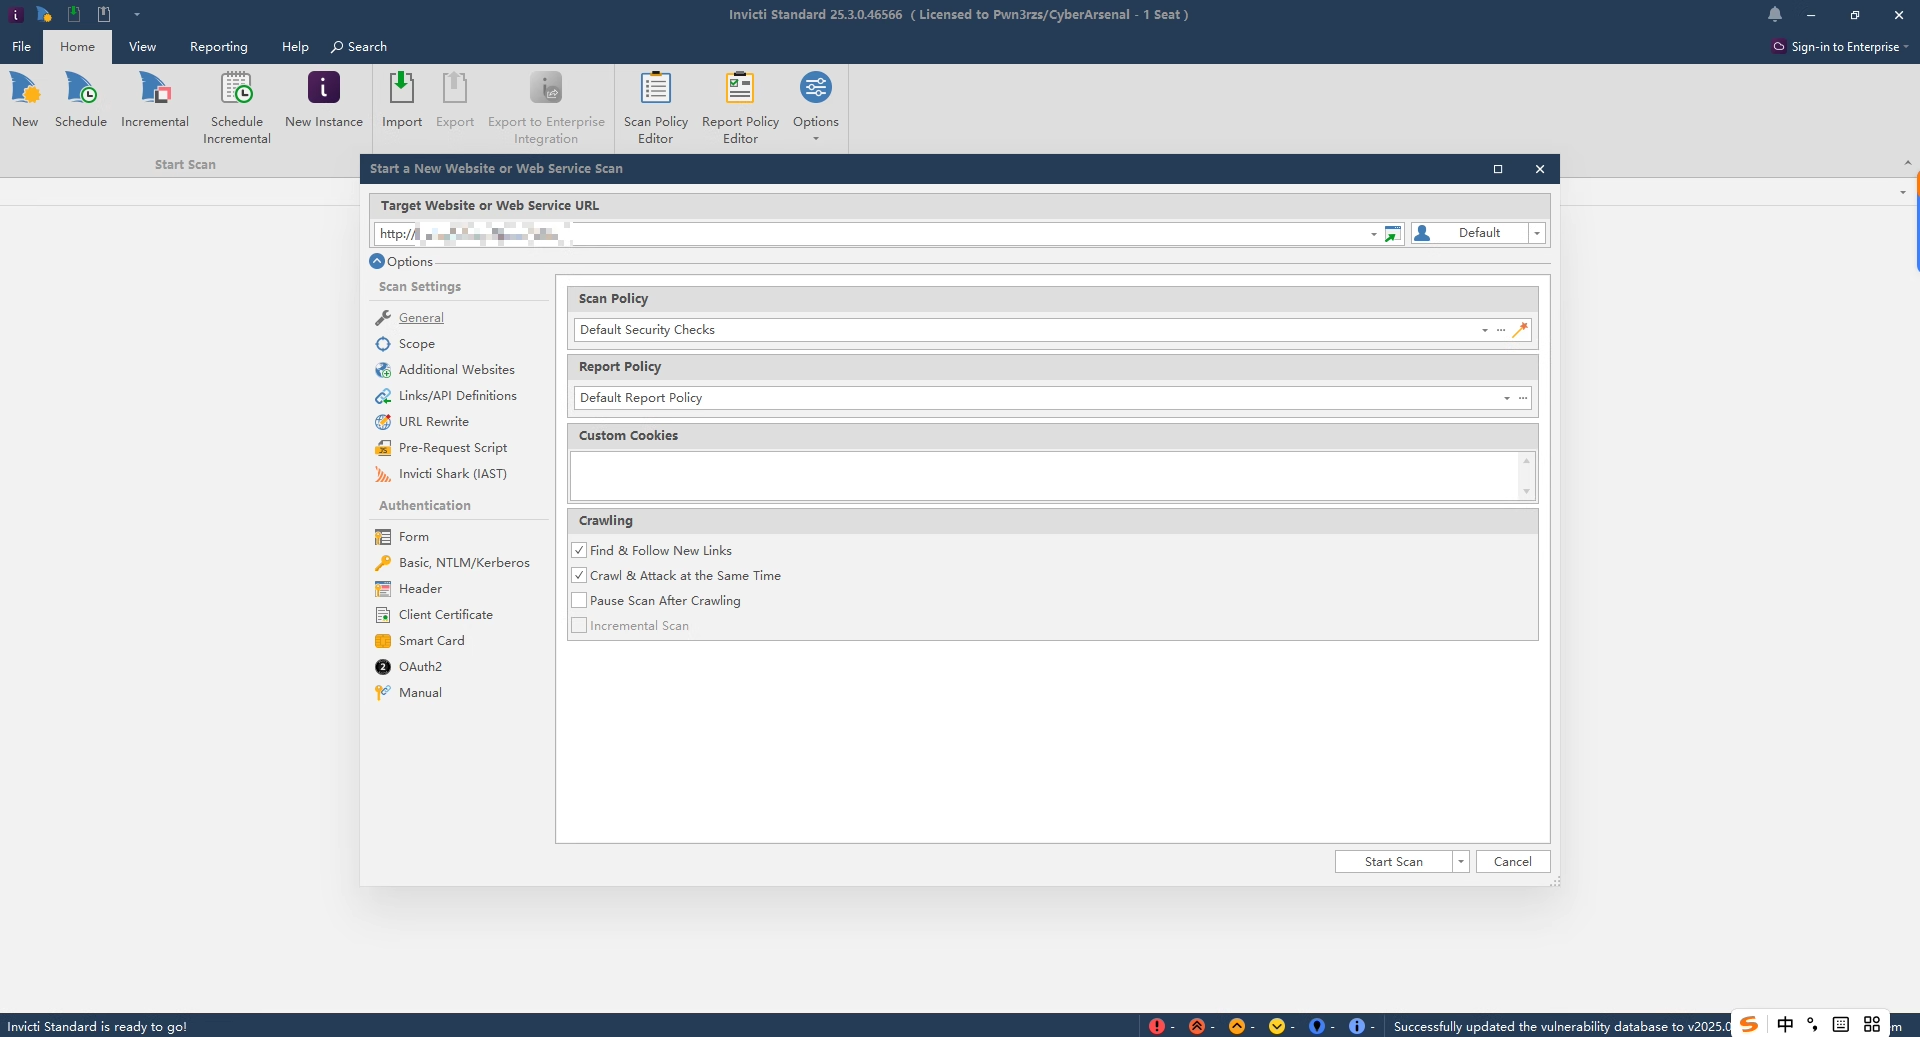Image resolution: width=1920 pixels, height=1037 pixels.
Task: Click the New scan ribbon icon
Action: [25, 100]
